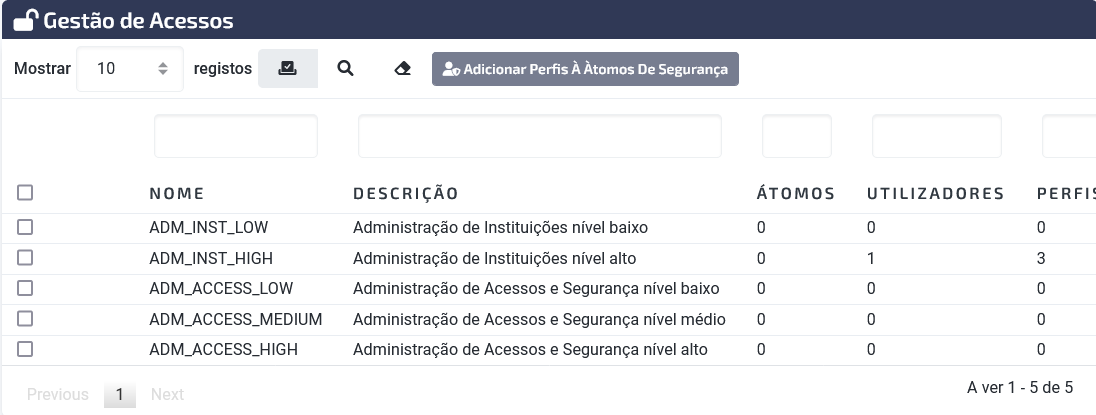Open the Mostrar registos count dropdown
The width and height of the screenshot is (1096, 415).
pyautogui.click(x=130, y=68)
